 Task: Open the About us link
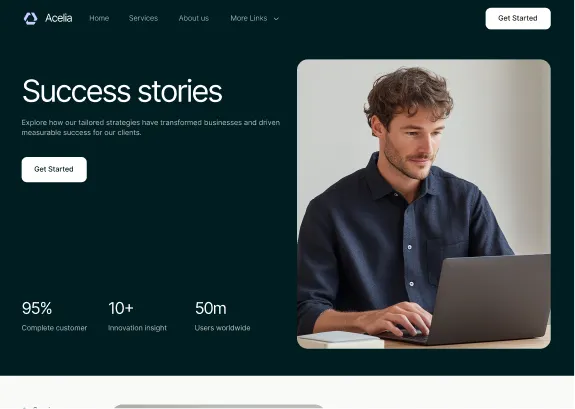point(194,18)
